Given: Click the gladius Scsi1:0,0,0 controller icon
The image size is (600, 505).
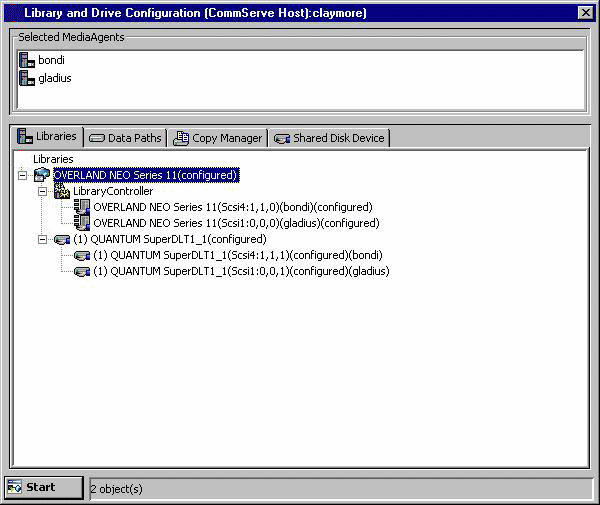Looking at the screenshot, I should (x=82, y=223).
